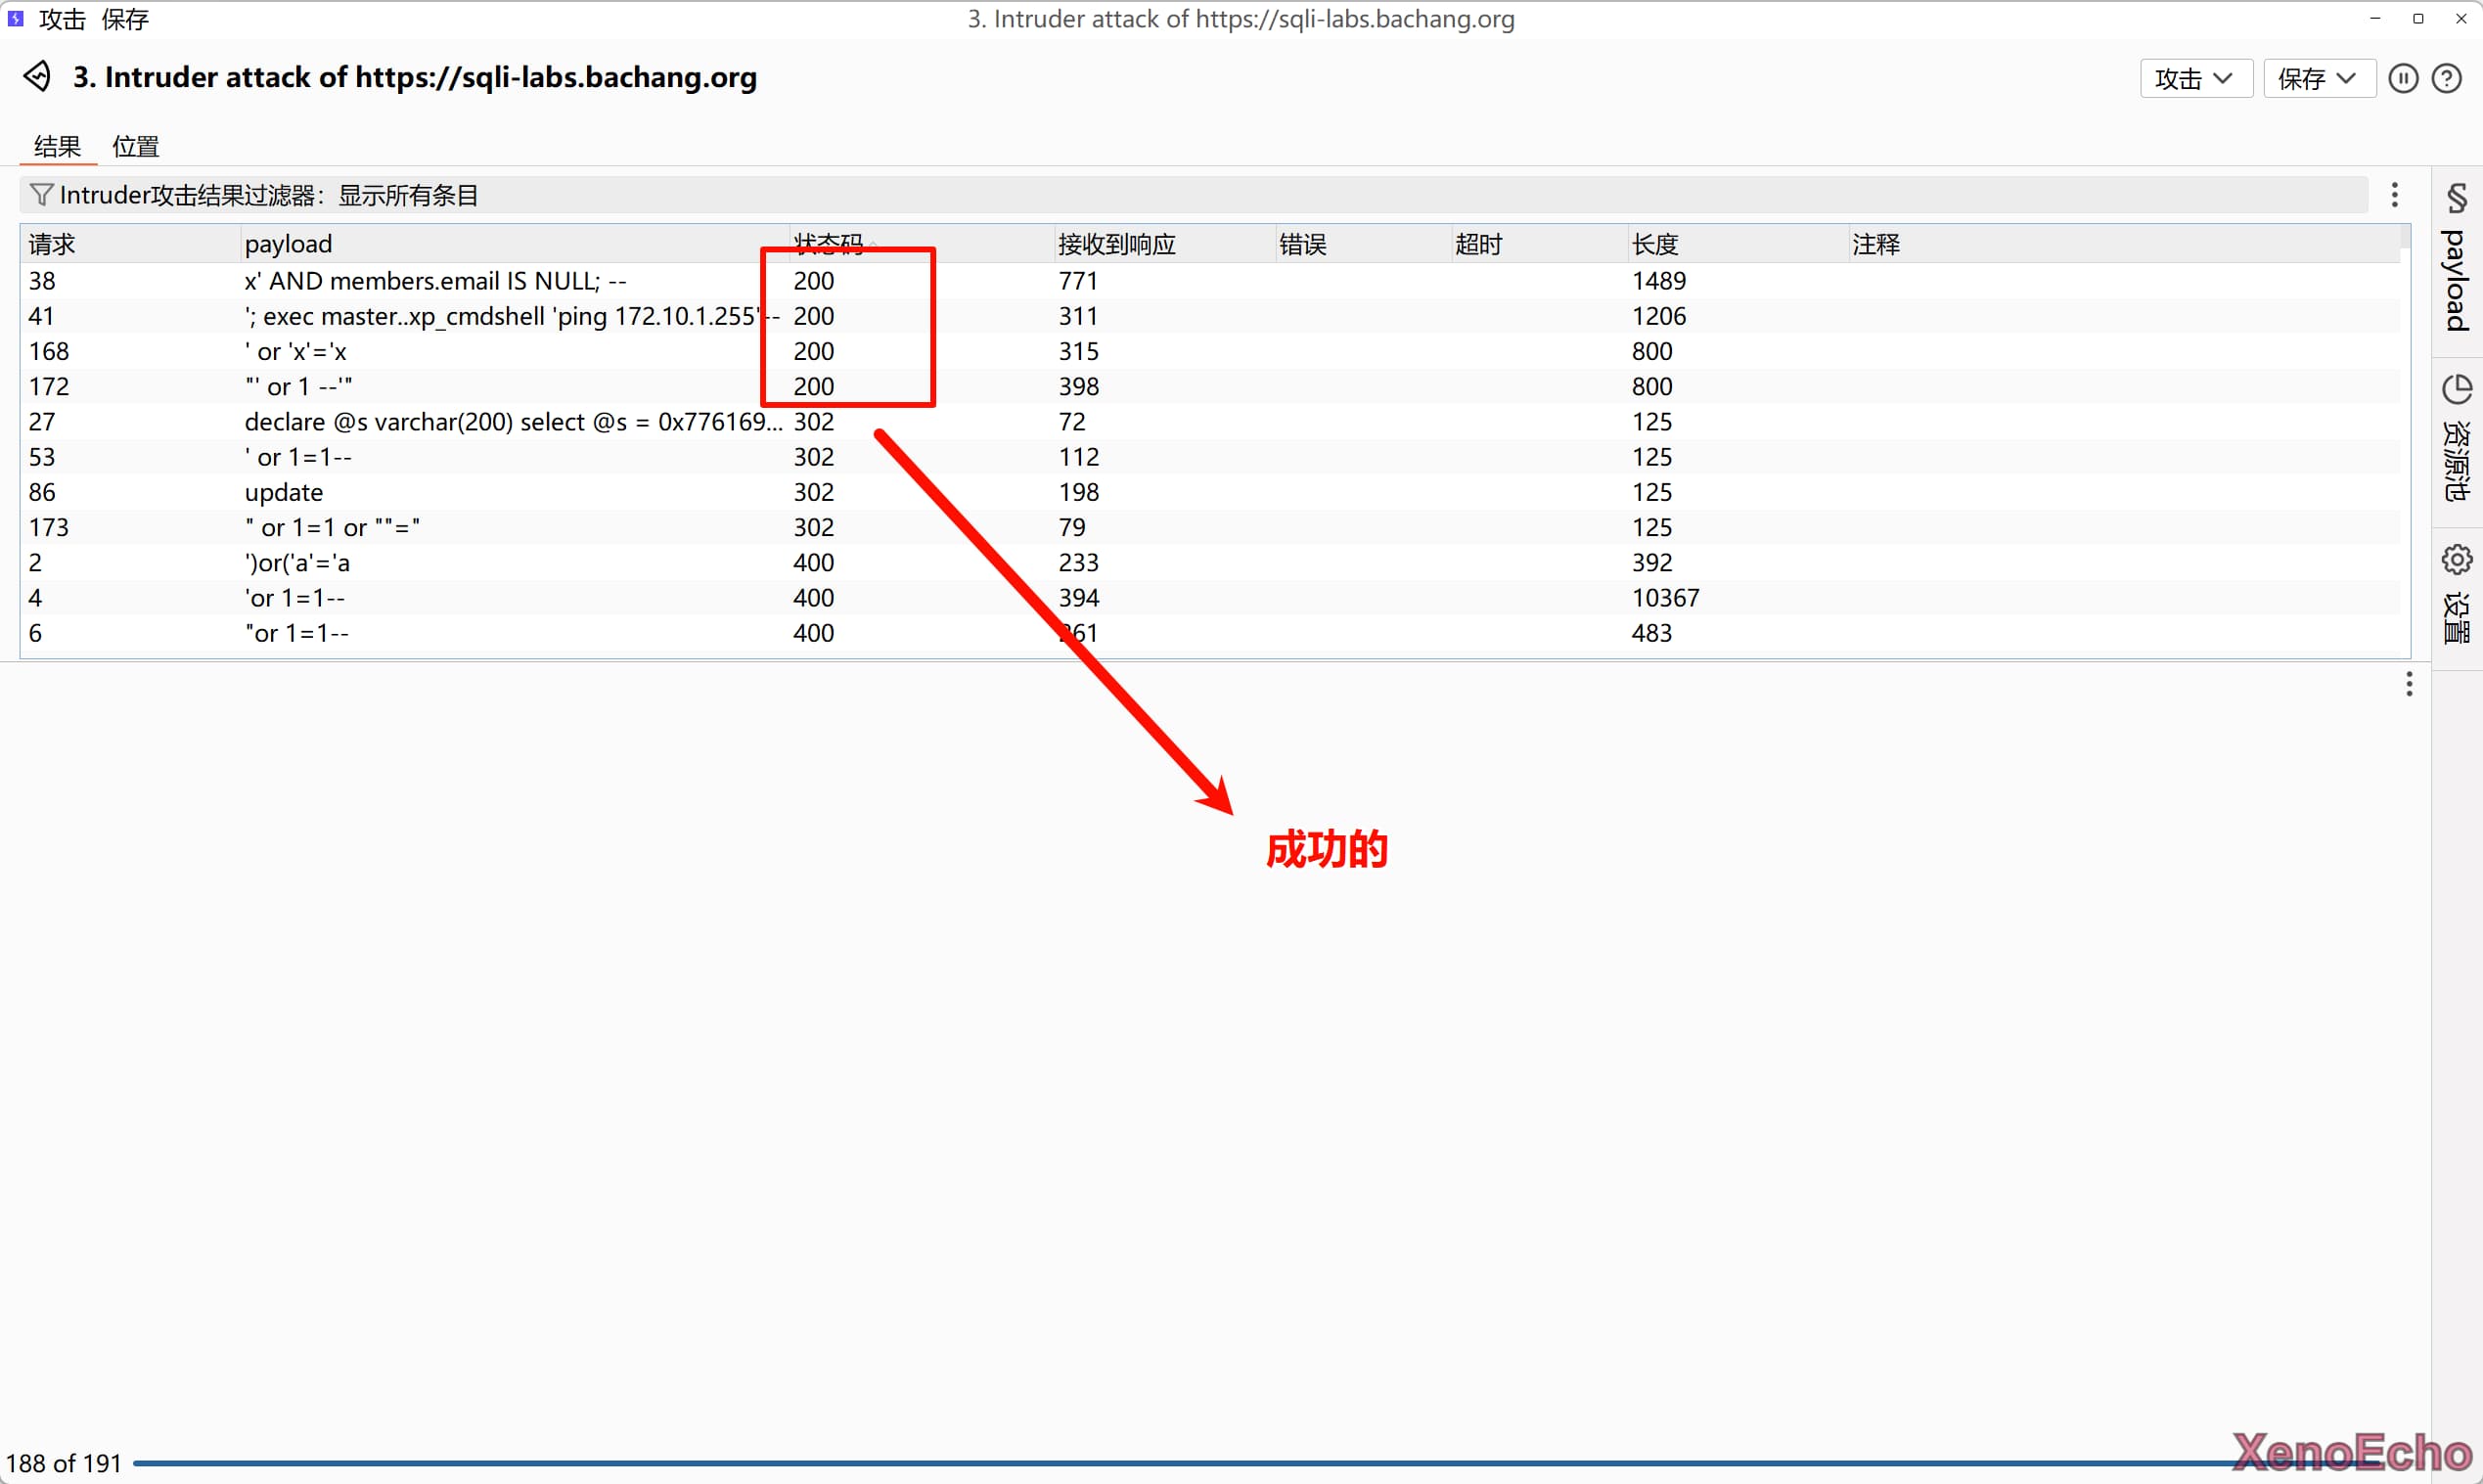Expand the 保存 dropdown button
Viewport: 2483px width, 1484px height.
point(2318,78)
